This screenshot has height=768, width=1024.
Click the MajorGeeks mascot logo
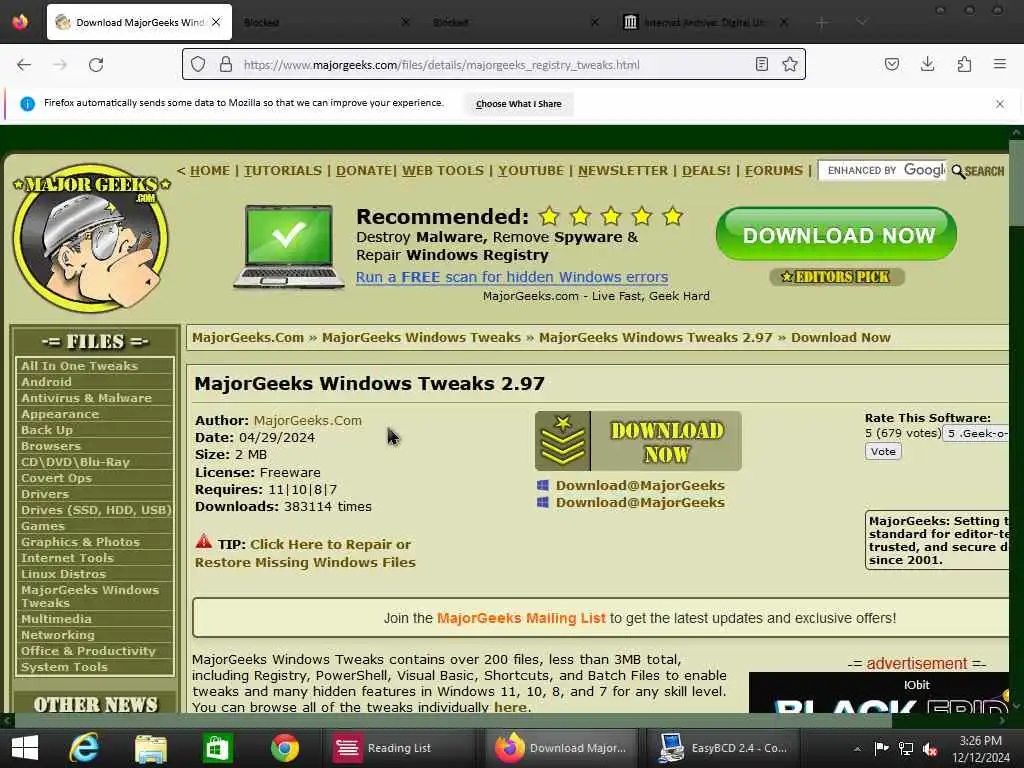point(91,237)
